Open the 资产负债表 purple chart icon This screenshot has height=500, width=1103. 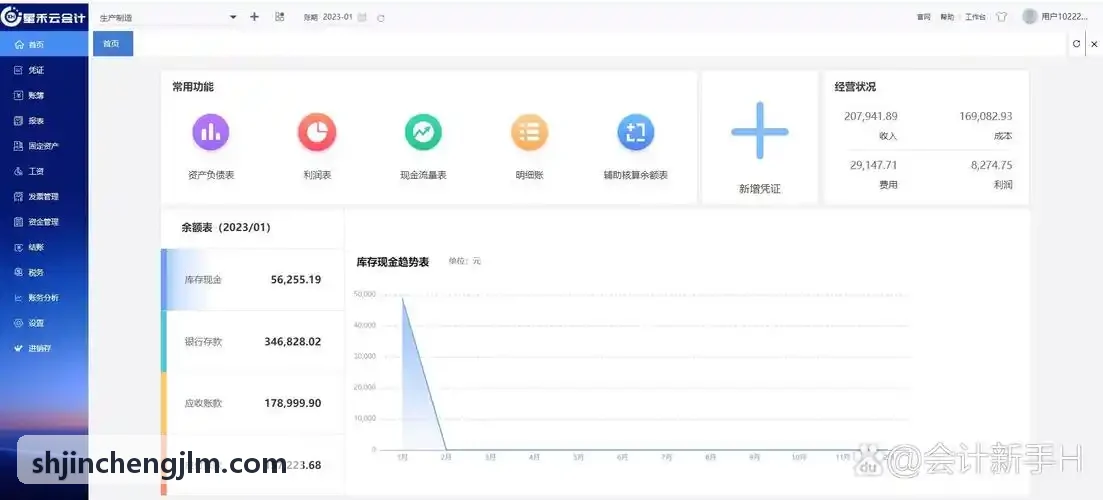(x=210, y=132)
